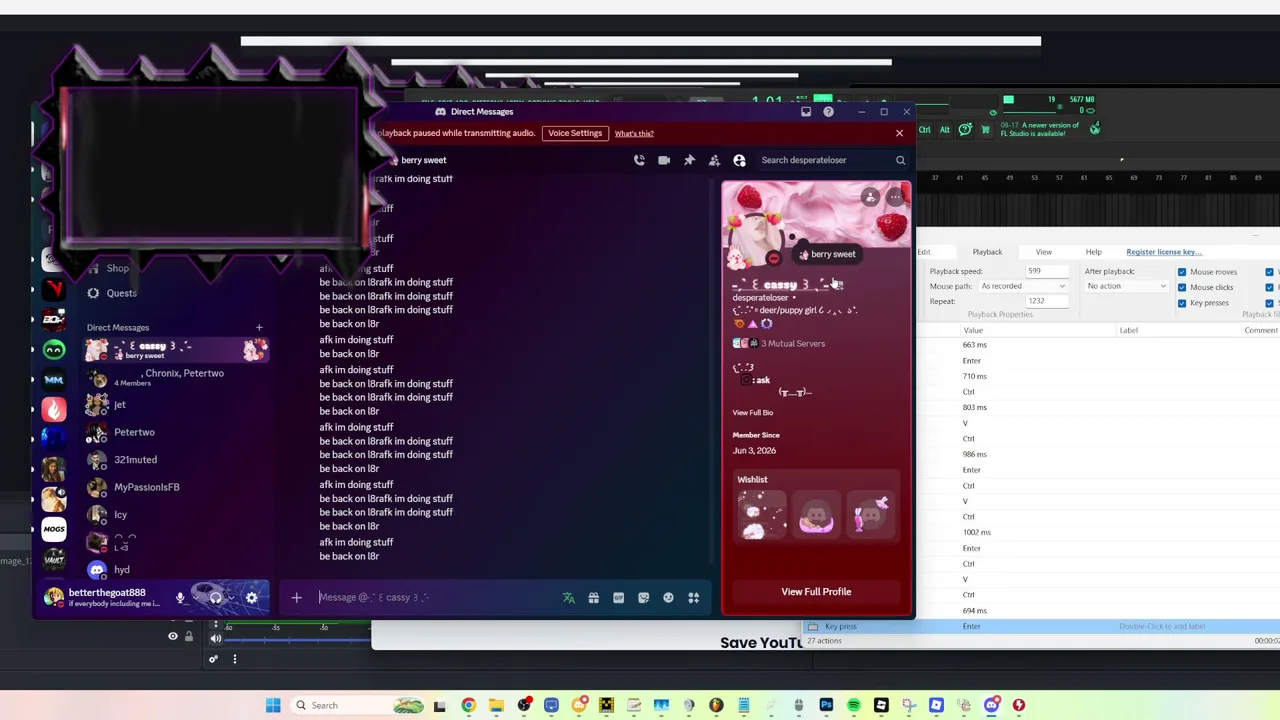Start a voice call with berry sweet
1280x720 pixels.
click(639, 160)
